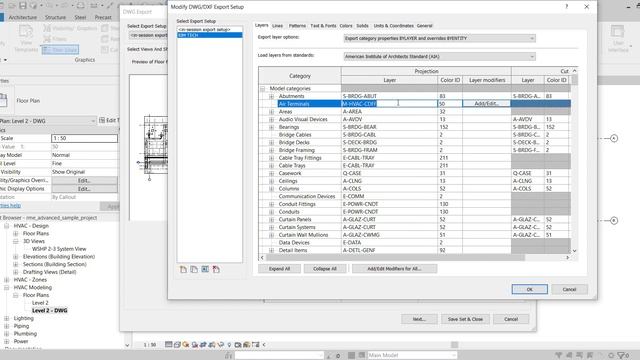
Task: Click Save icon in Quick Access Toolbar
Action: pyautogui.click(x=22, y=6)
